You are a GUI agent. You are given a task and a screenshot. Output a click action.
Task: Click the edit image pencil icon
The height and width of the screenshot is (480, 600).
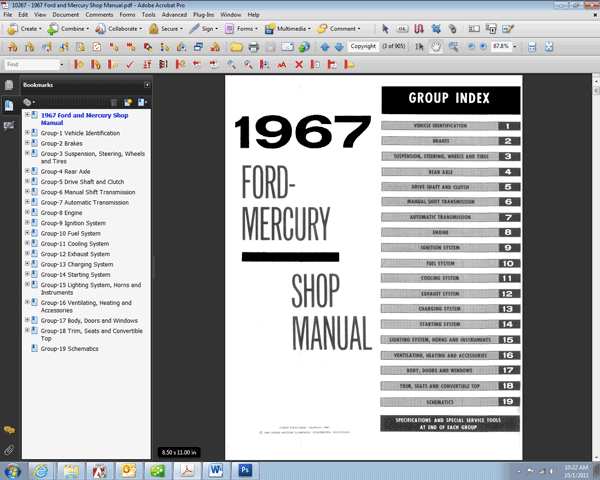coord(508,29)
